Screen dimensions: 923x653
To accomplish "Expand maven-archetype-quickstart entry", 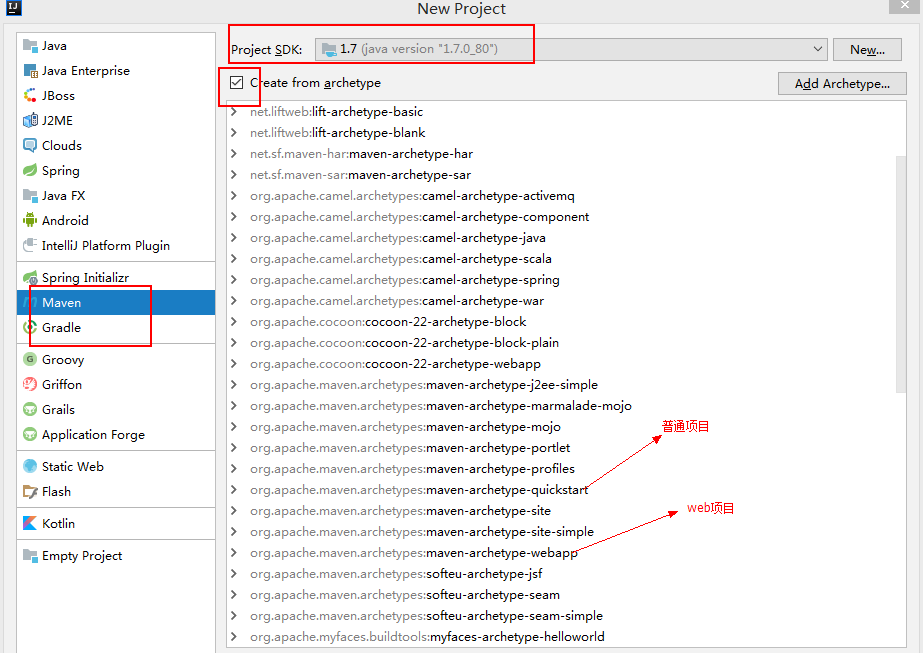I will 234,490.
